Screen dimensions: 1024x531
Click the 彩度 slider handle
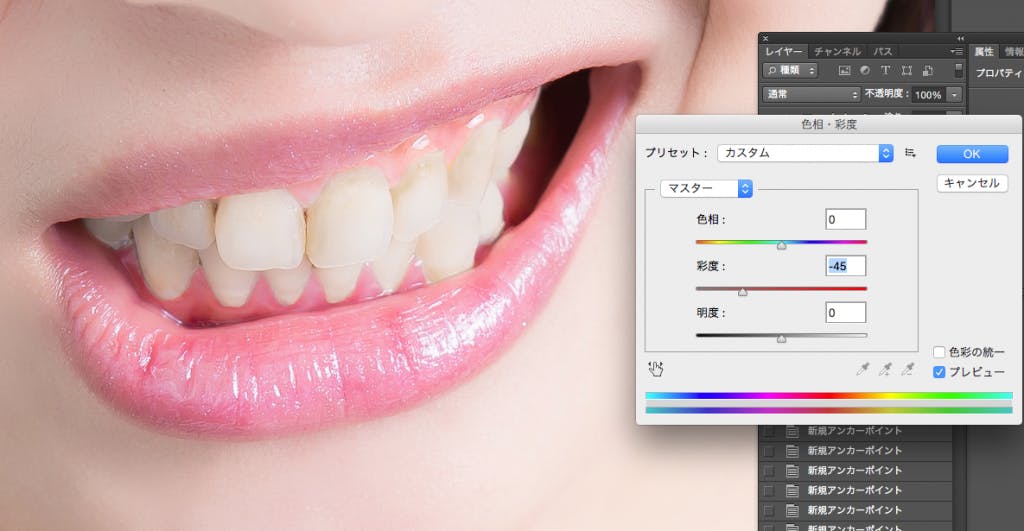click(743, 292)
